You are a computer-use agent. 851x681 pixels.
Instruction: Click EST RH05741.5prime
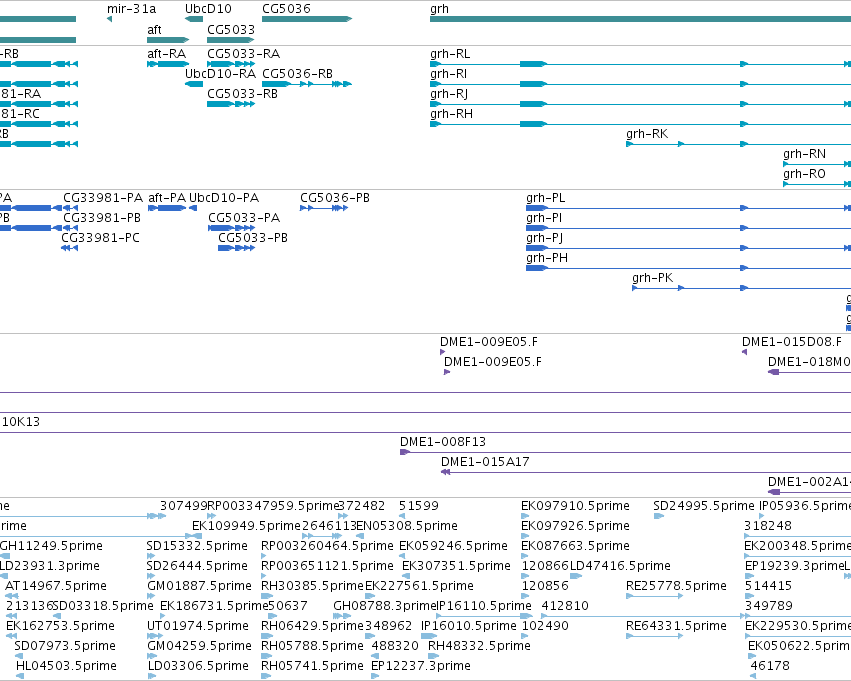[313, 667]
